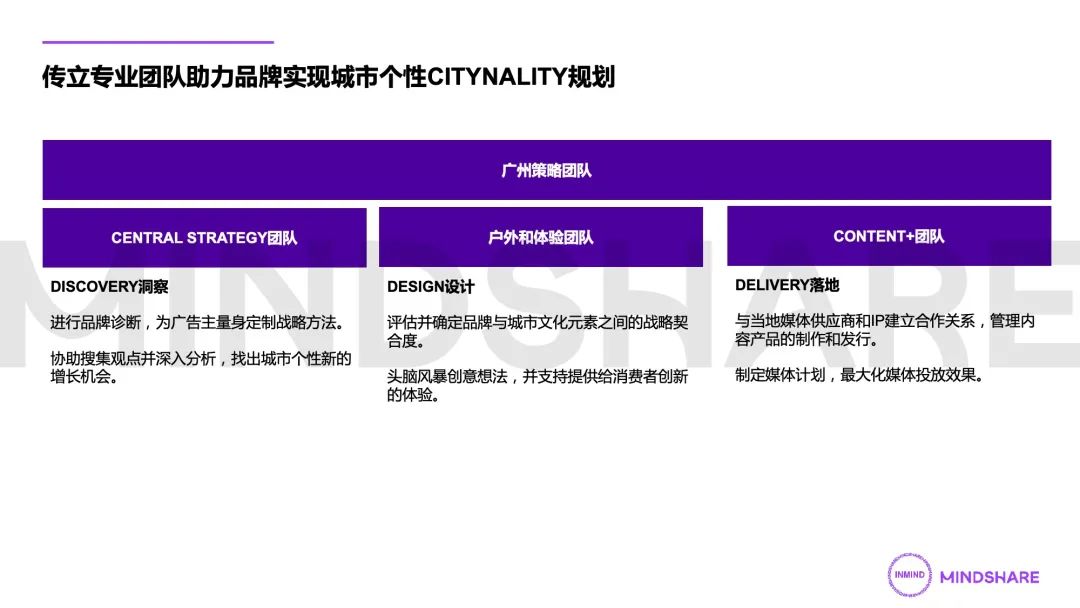Screen dimensions: 1080x608
Task: Select the paragraph starting with 协助搜集观点
Action: click(200, 367)
